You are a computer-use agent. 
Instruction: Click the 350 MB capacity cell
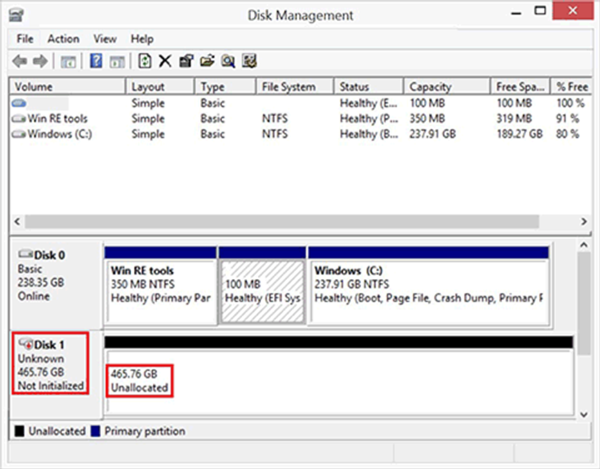pos(427,119)
